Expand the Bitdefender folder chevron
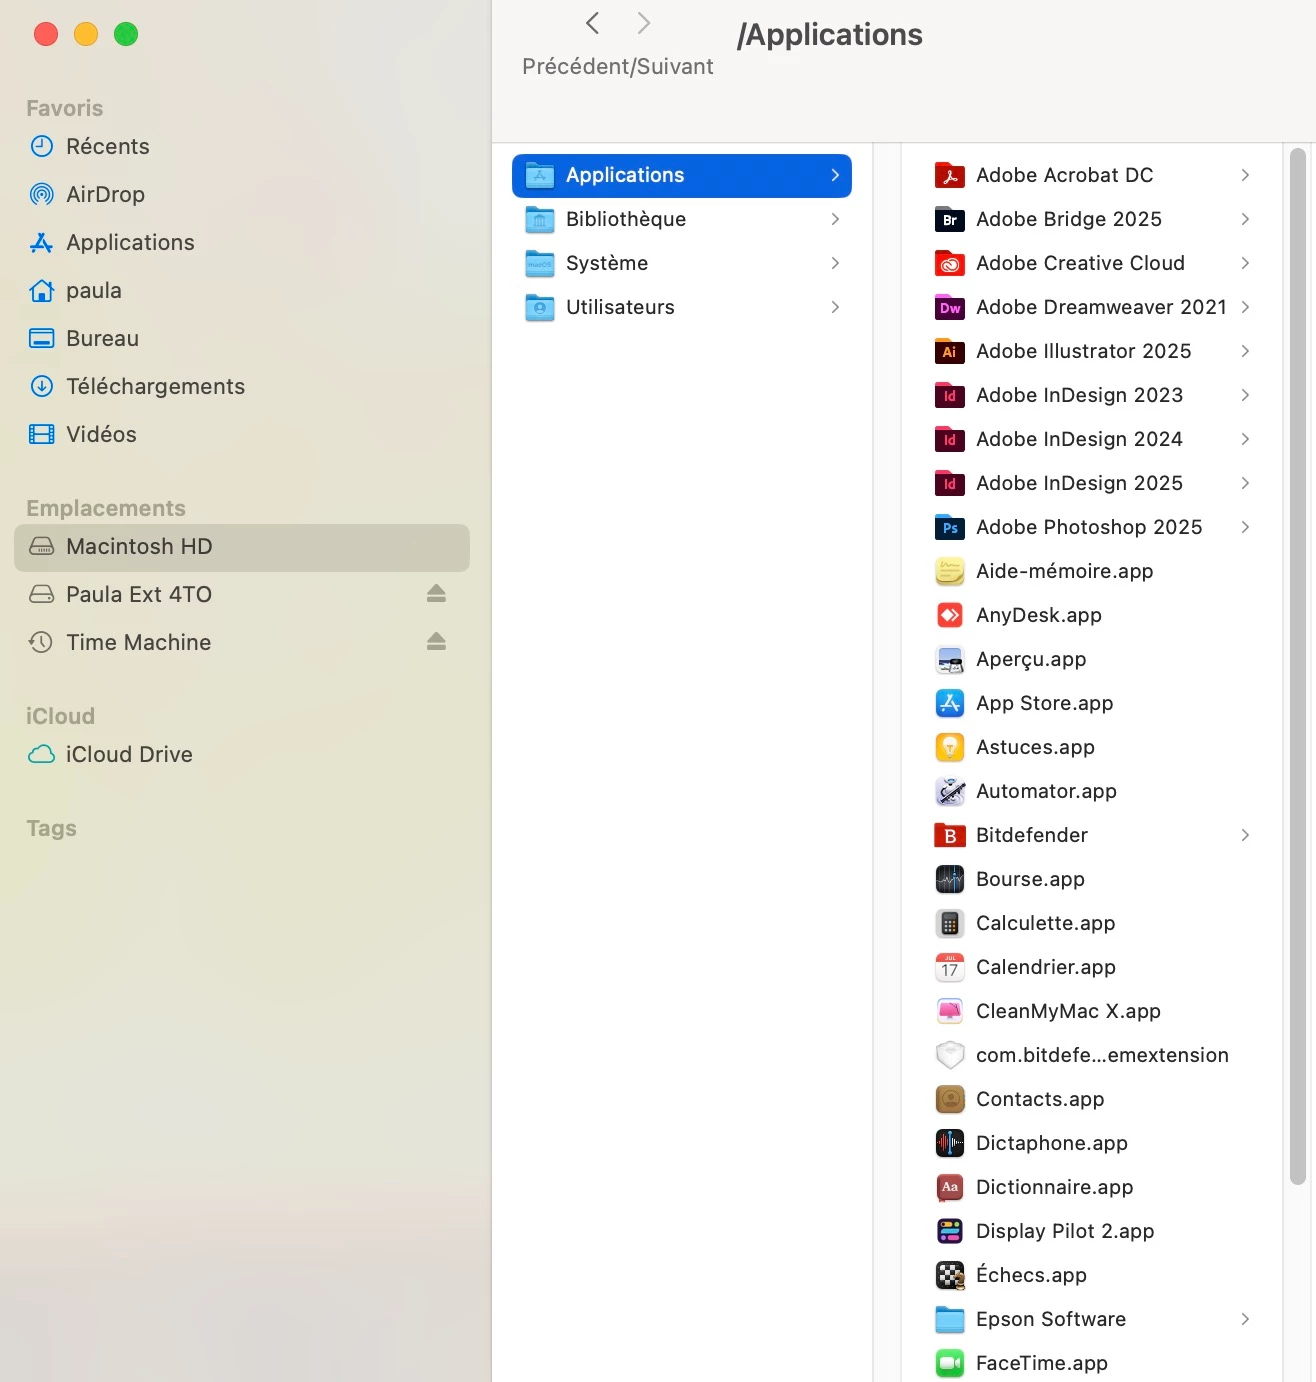This screenshot has width=1316, height=1382. click(x=1245, y=835)
